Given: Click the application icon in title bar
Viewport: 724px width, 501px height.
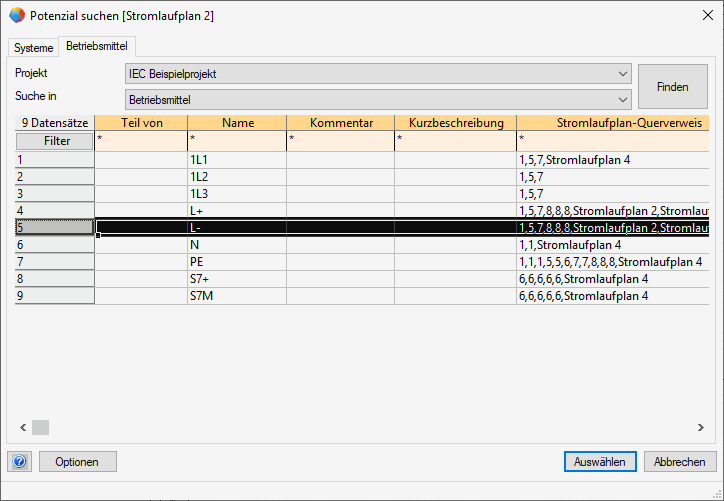Looking at the screenshot, I should click(16, 16).
